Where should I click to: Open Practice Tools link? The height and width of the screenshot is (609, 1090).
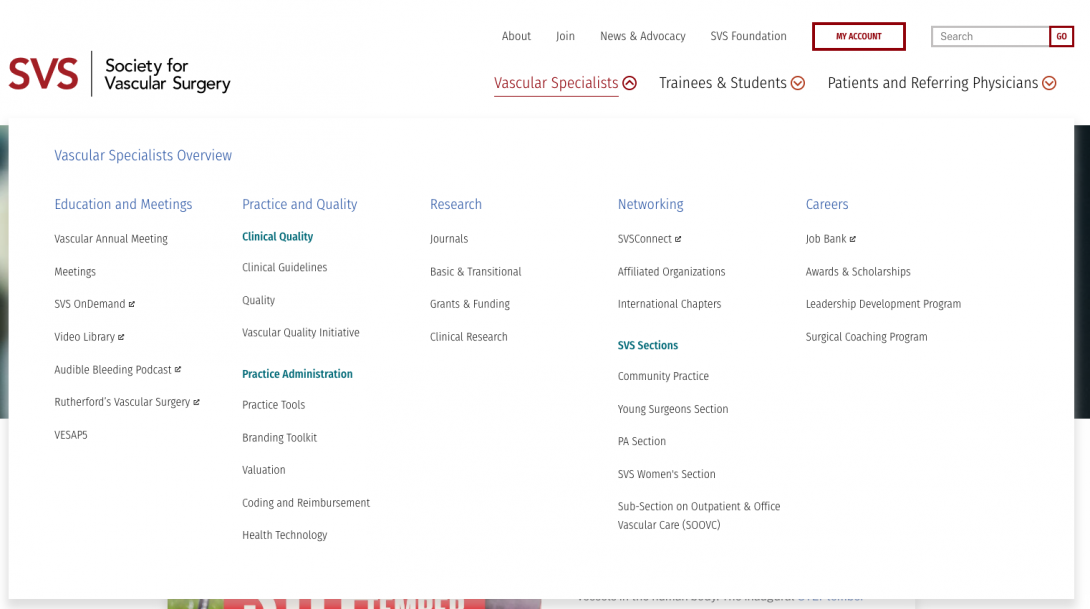274,405
